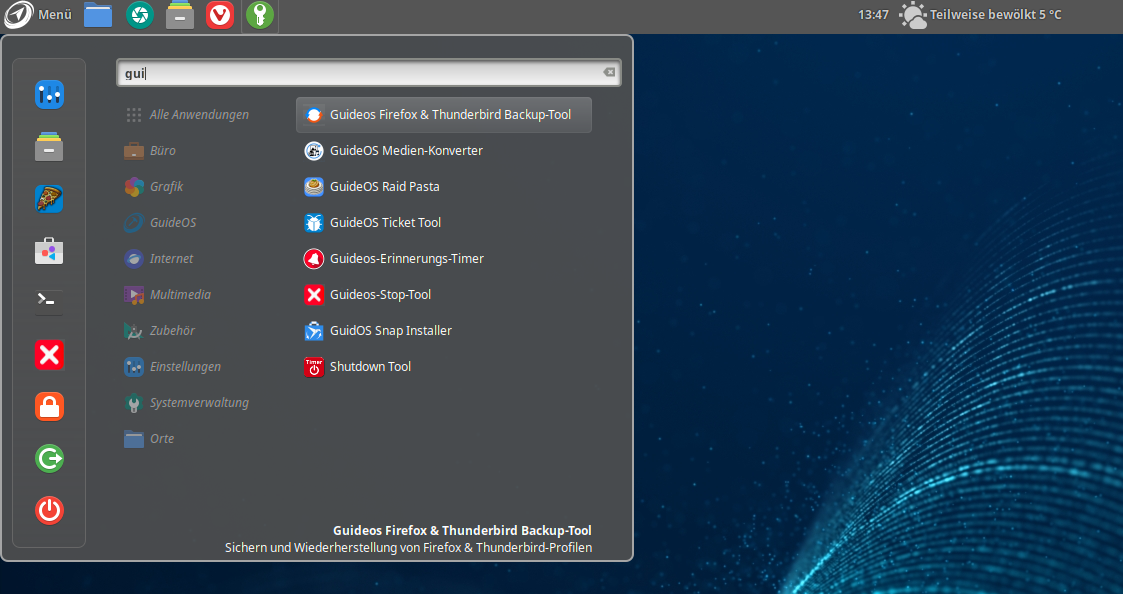Select the Einstellungen category

click(173, 366)
